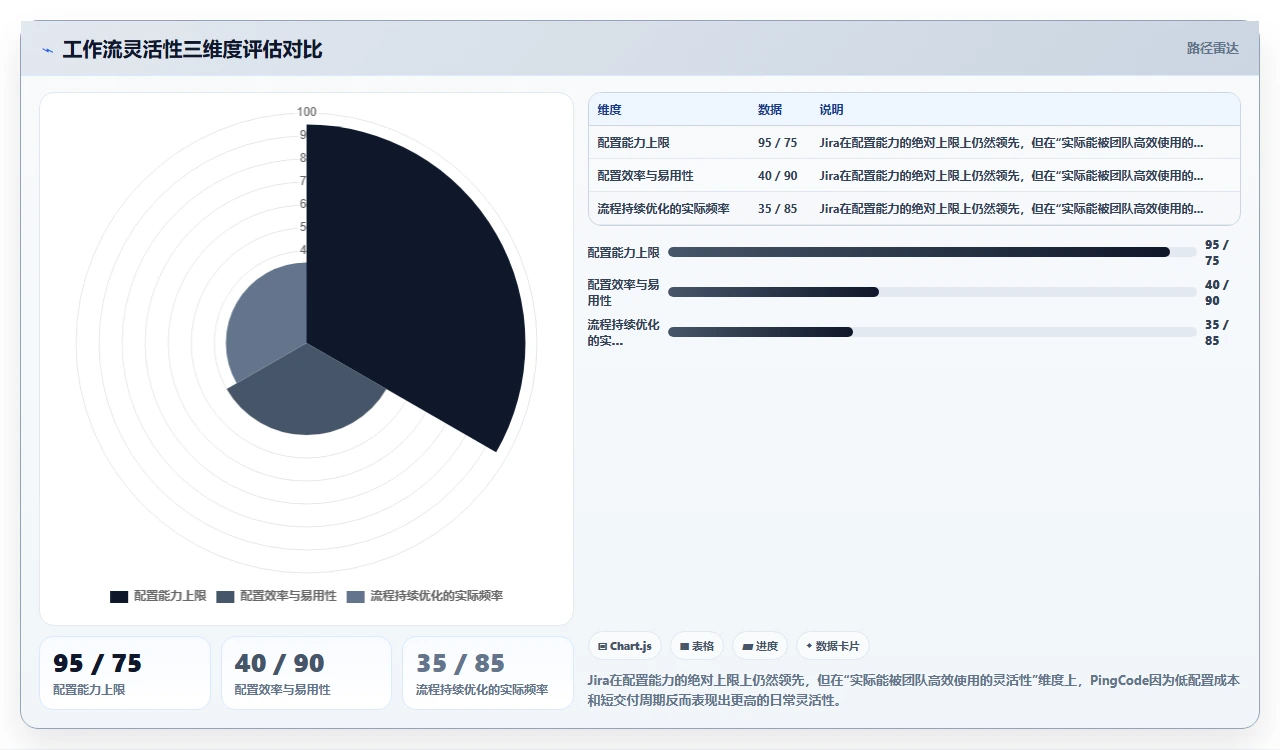Click the description text in 配置效率与易用性 row

point(1011,176)
